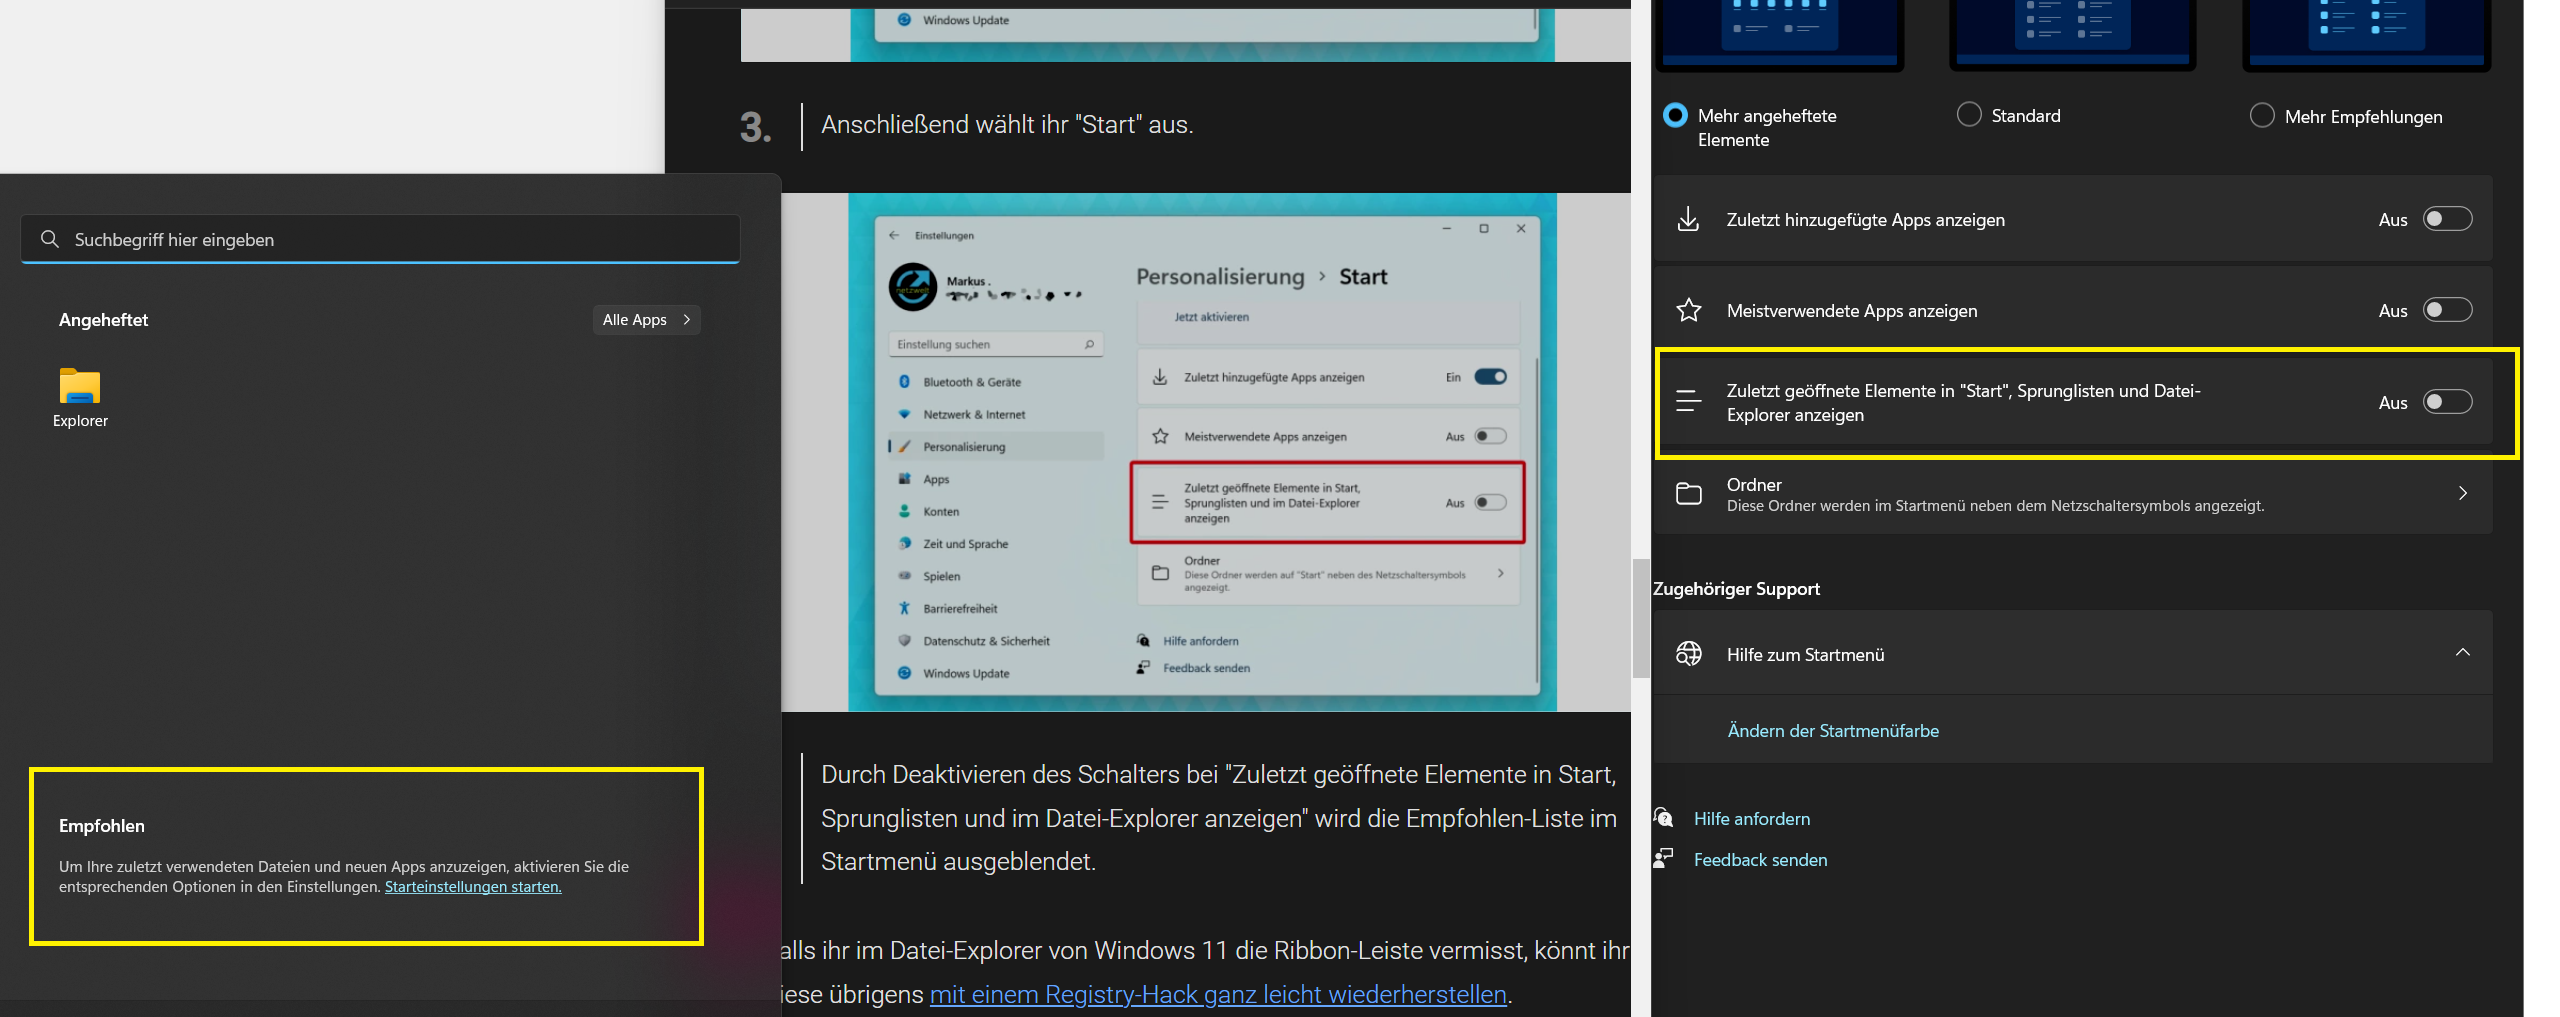Screen dimensions: 2560x1017
Task: Click the Angeheftet heading in Start menu
Action: coord(103,320)
